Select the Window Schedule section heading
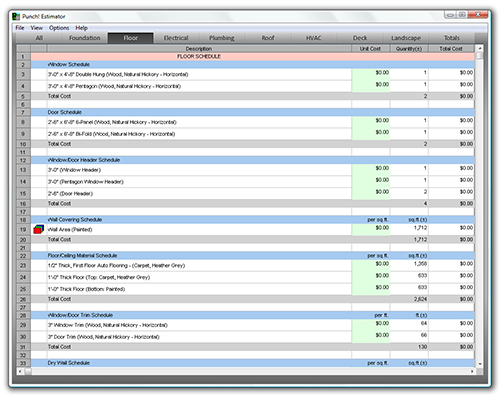This screenshot has height=395, width=500. point(69,64)
